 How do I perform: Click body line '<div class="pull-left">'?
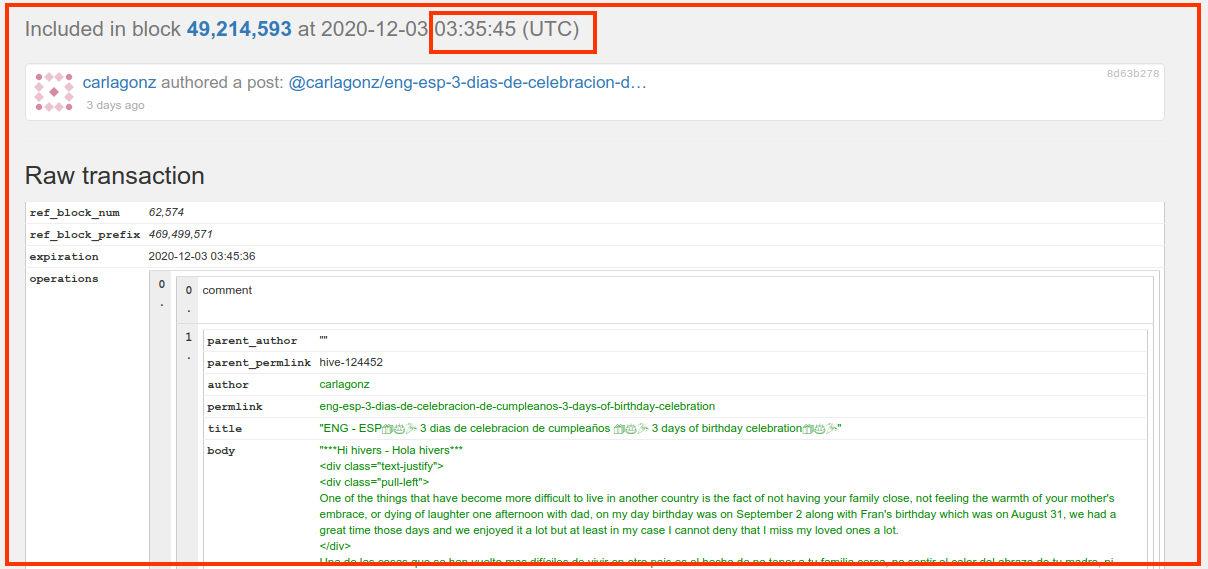point(374,482)
